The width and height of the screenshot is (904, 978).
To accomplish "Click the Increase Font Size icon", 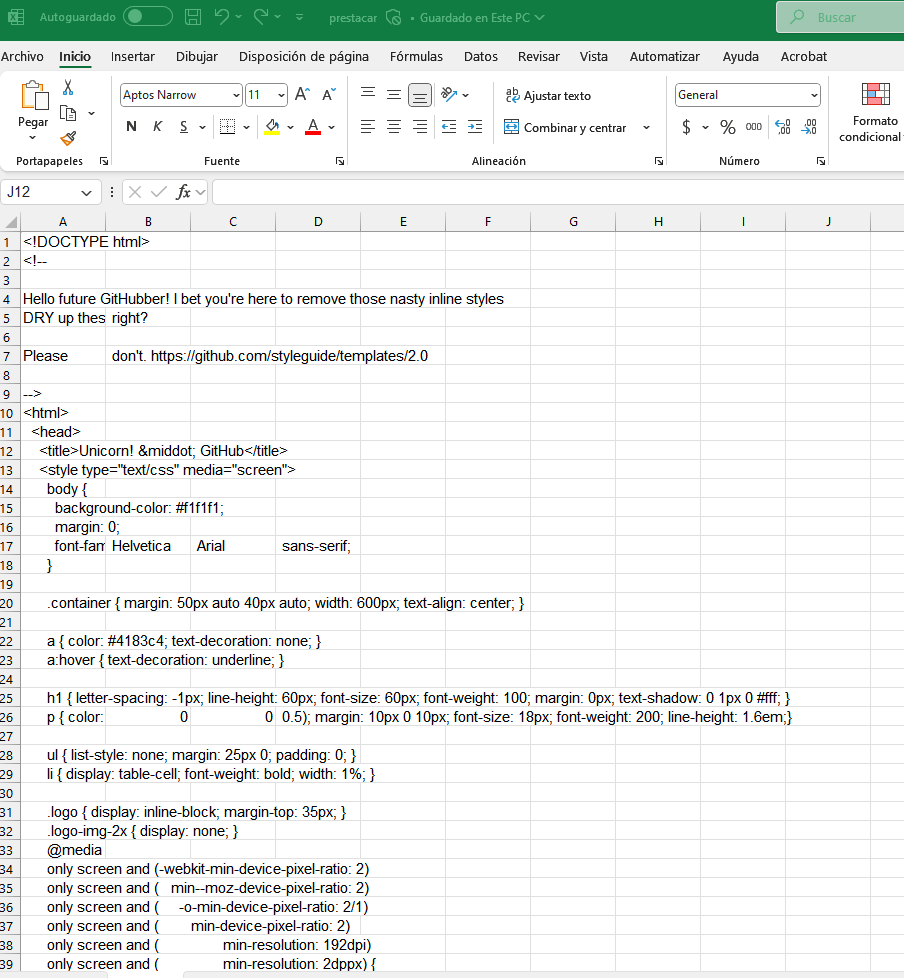I will click(x=303, y=95).
